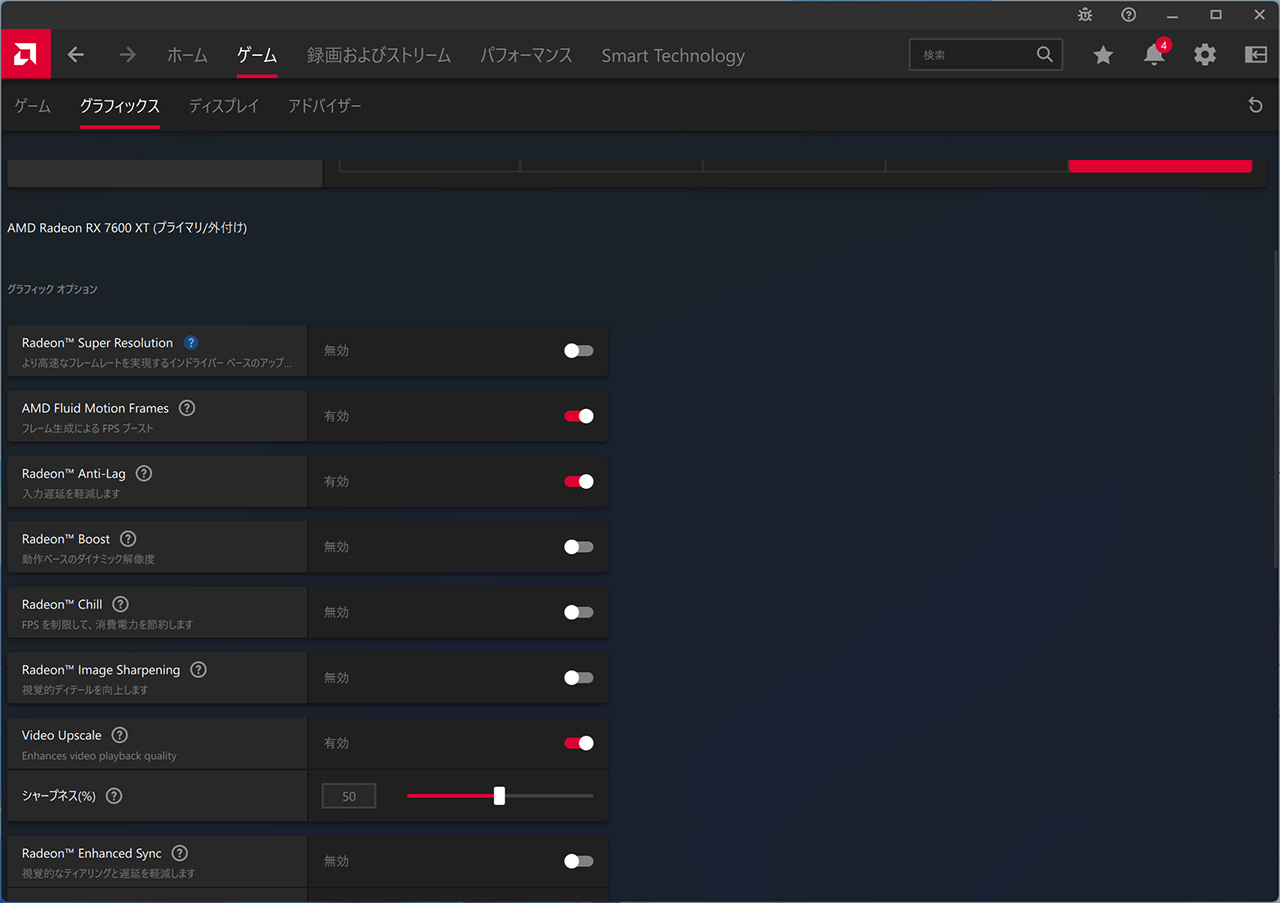Go back with the left arrow
Viewport: 1280px width, 903px height.
[76, 55]
